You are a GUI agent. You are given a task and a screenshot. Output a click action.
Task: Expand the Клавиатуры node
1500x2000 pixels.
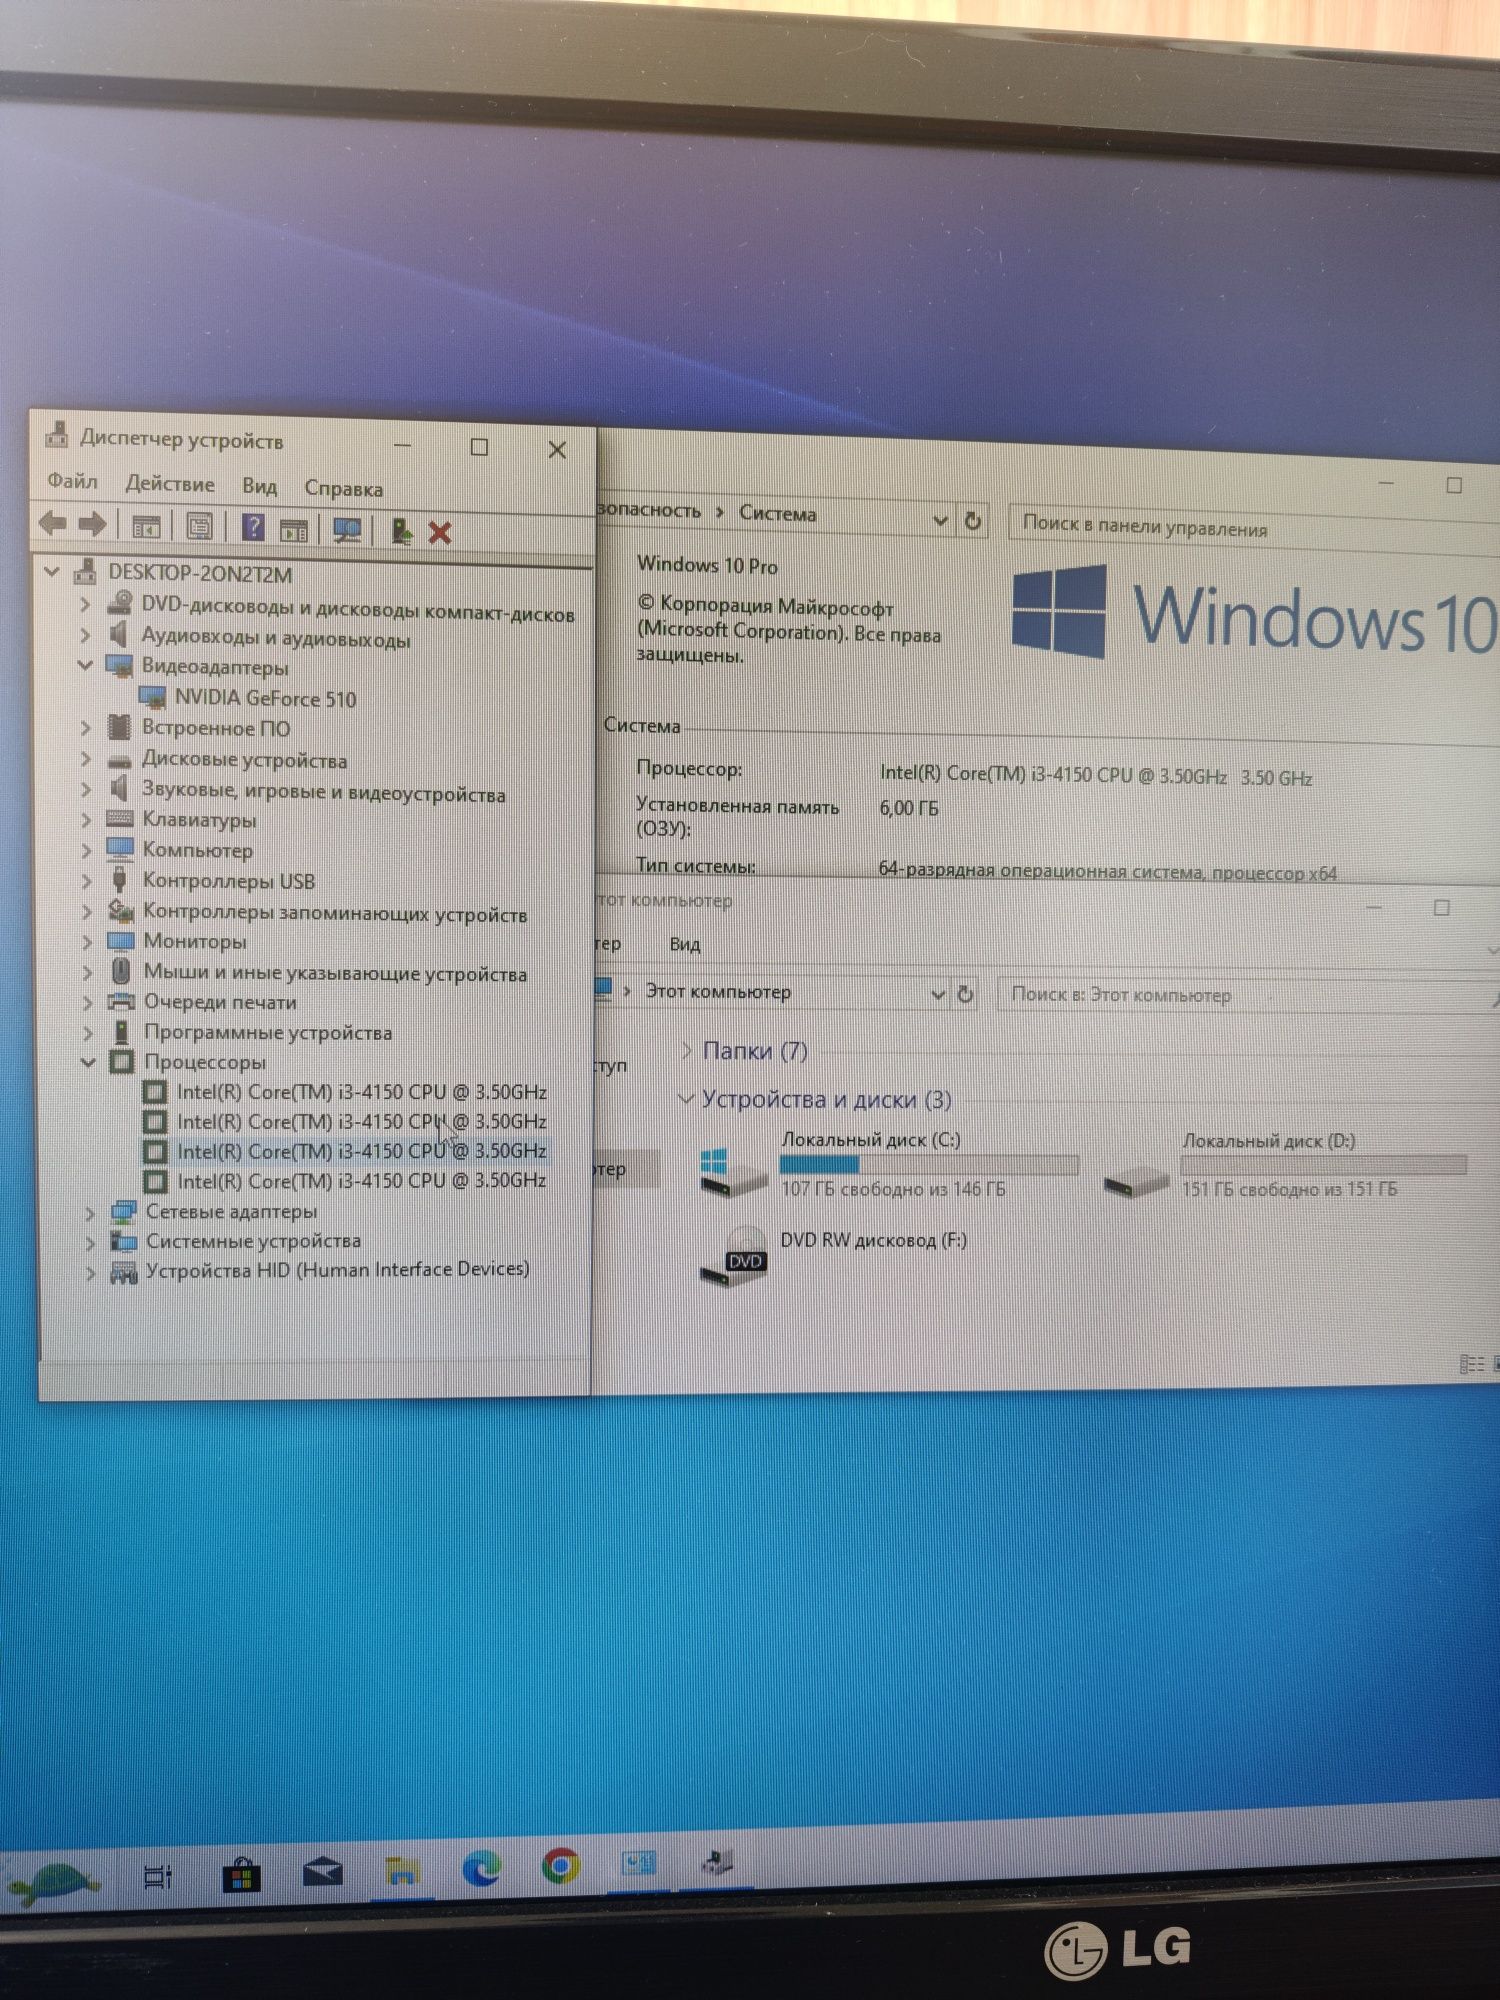click(x=86, y=819)
